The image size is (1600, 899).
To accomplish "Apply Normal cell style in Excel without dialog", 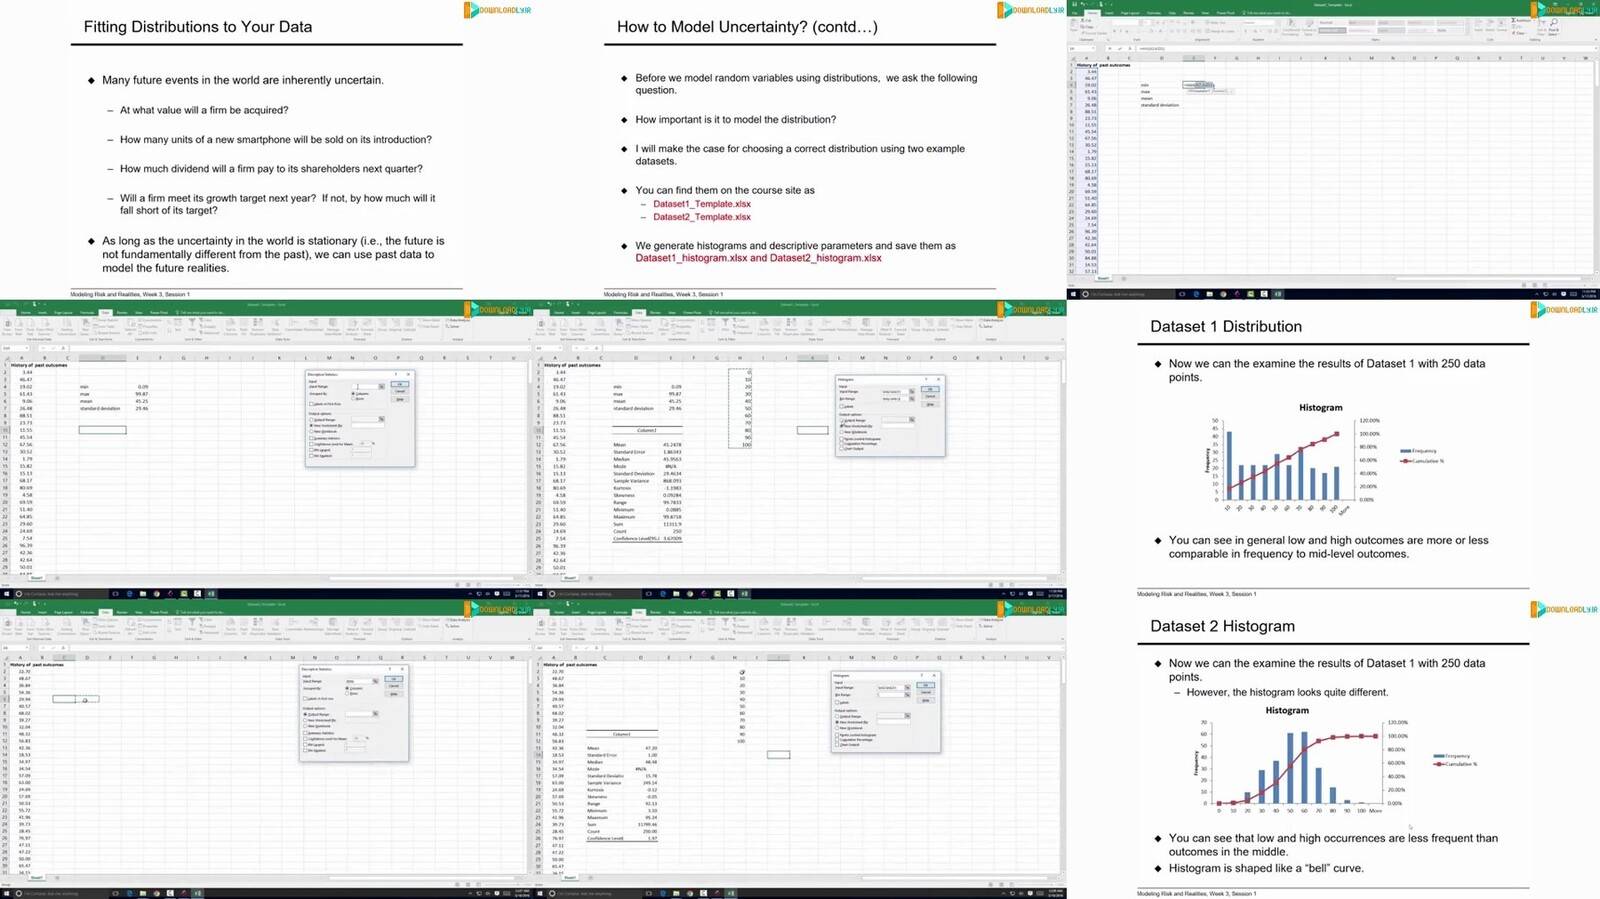I will coord(1330,21).
